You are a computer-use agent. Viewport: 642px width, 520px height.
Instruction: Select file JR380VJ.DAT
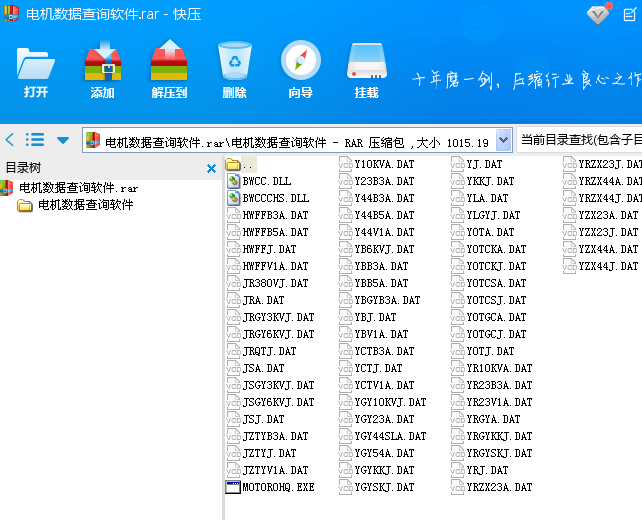tap(267, 283)
